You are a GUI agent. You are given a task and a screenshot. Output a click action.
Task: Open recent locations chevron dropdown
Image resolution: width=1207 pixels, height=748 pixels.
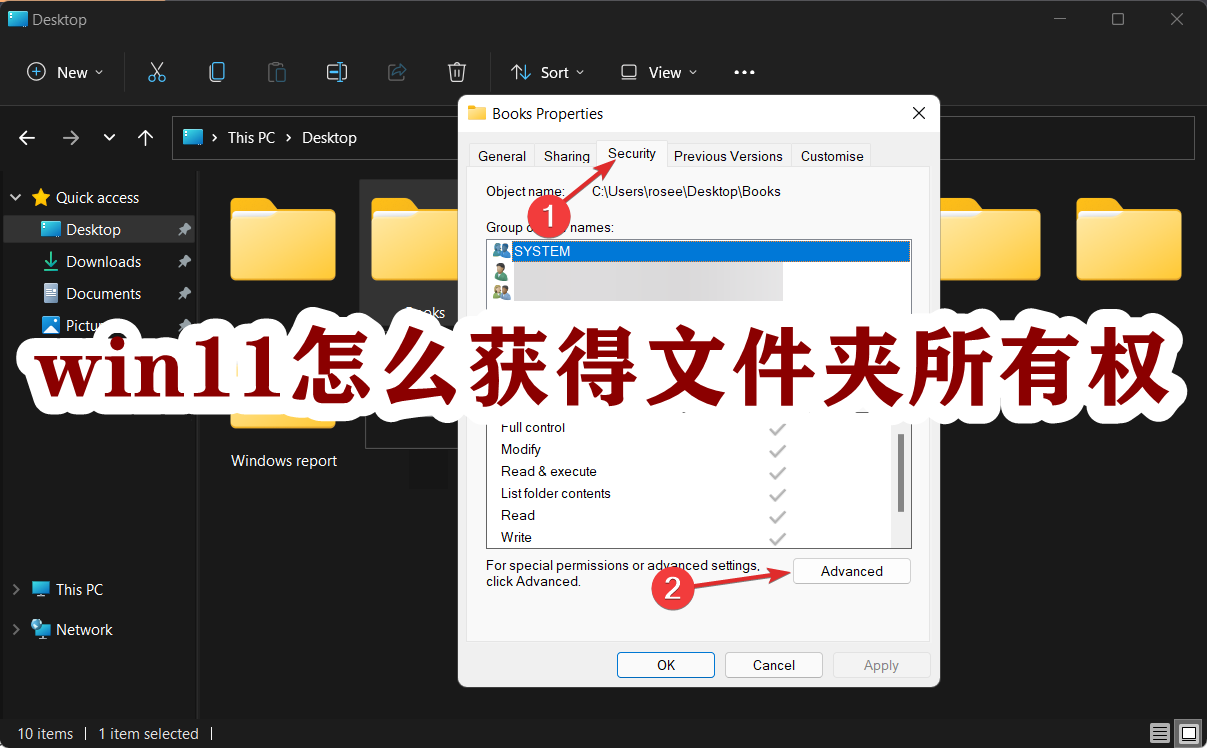109,138
